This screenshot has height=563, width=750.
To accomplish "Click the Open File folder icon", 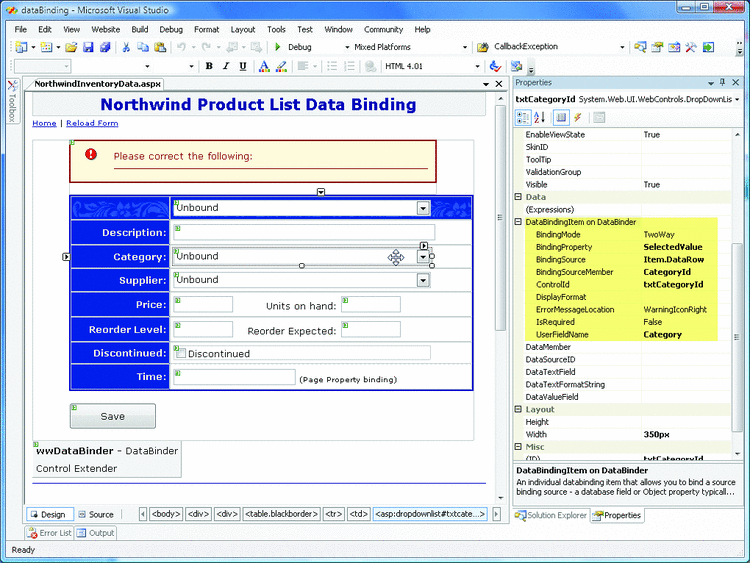I will [x=71, y=47].
